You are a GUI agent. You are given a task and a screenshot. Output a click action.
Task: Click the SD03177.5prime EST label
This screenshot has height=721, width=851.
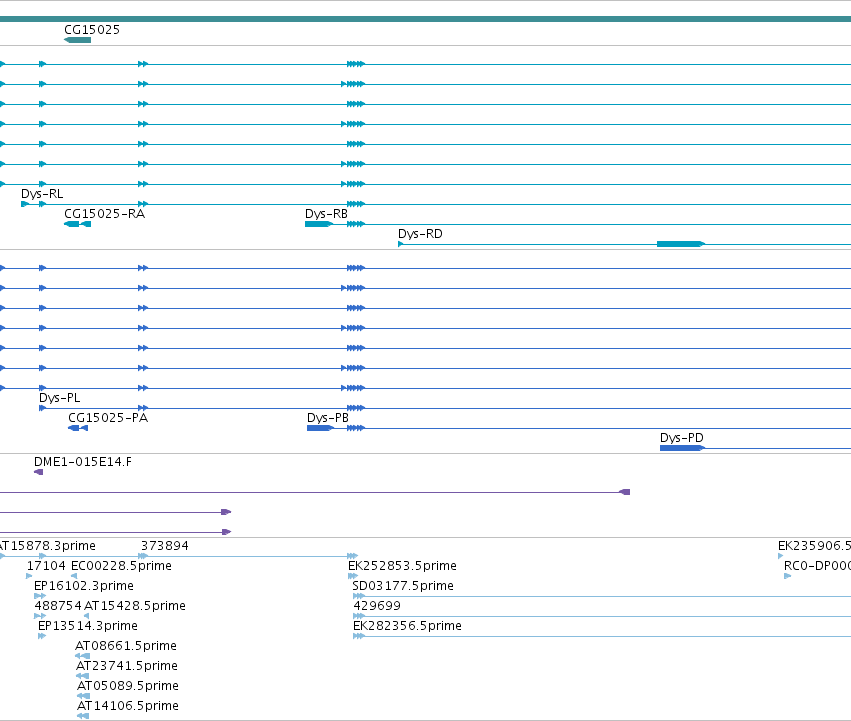tap(403, 586)
